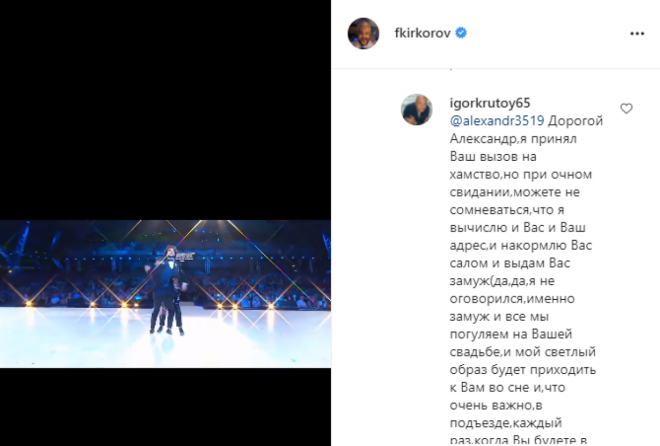Click the comment line "замуж(да,да,я не"
This screenshot has height=446, width=660.
502,281
